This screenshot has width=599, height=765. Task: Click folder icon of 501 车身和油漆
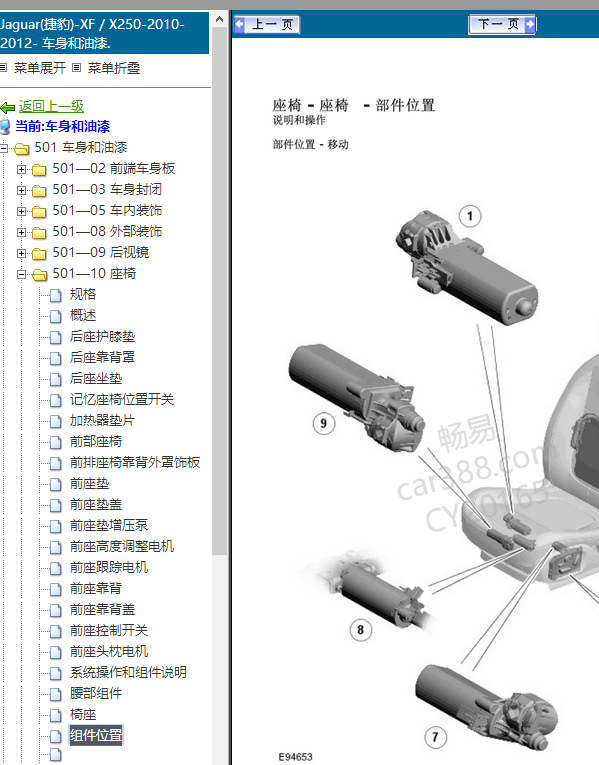pyautogui.click(x=21, y=148)
